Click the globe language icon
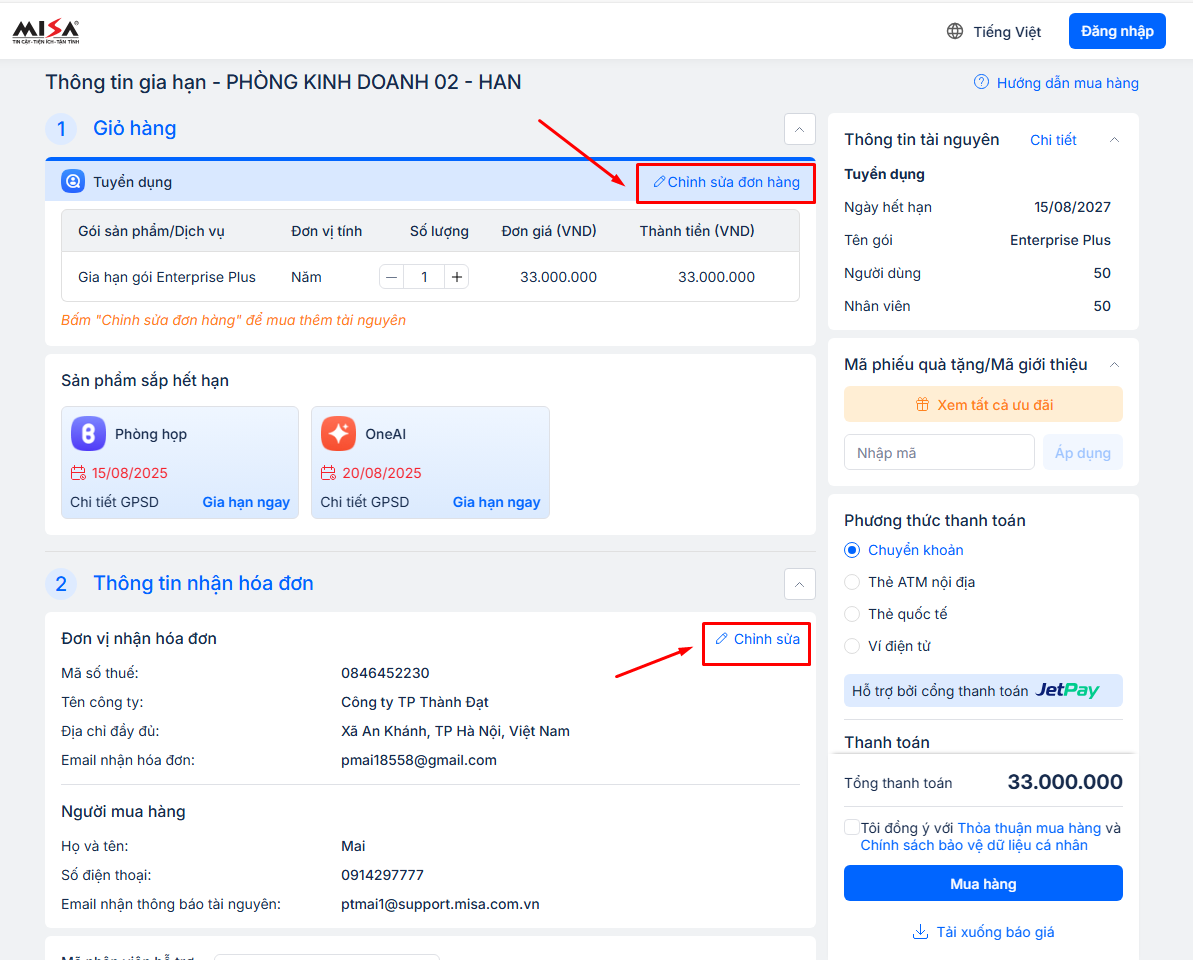 [955, 31]
